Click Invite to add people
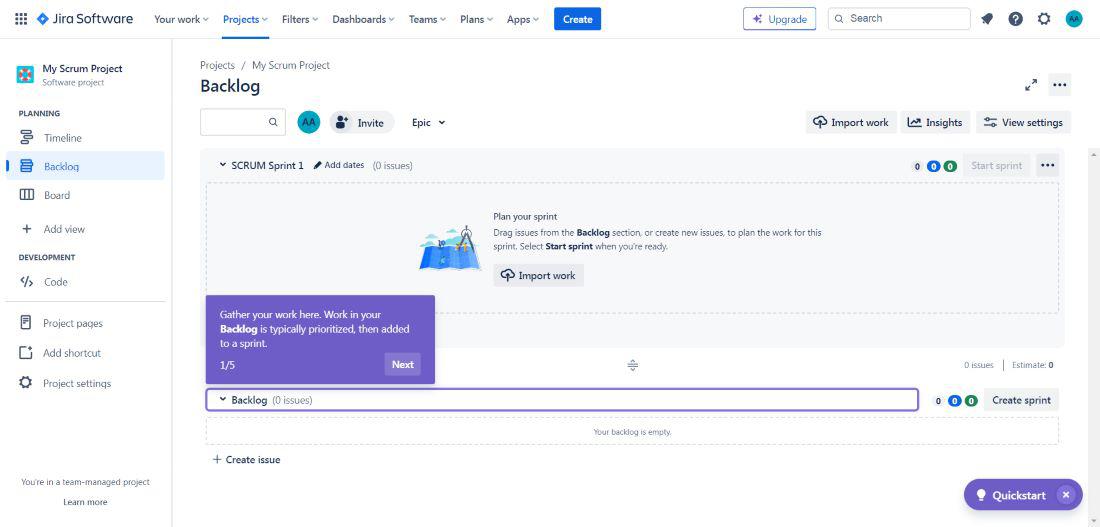 [362, 122]
